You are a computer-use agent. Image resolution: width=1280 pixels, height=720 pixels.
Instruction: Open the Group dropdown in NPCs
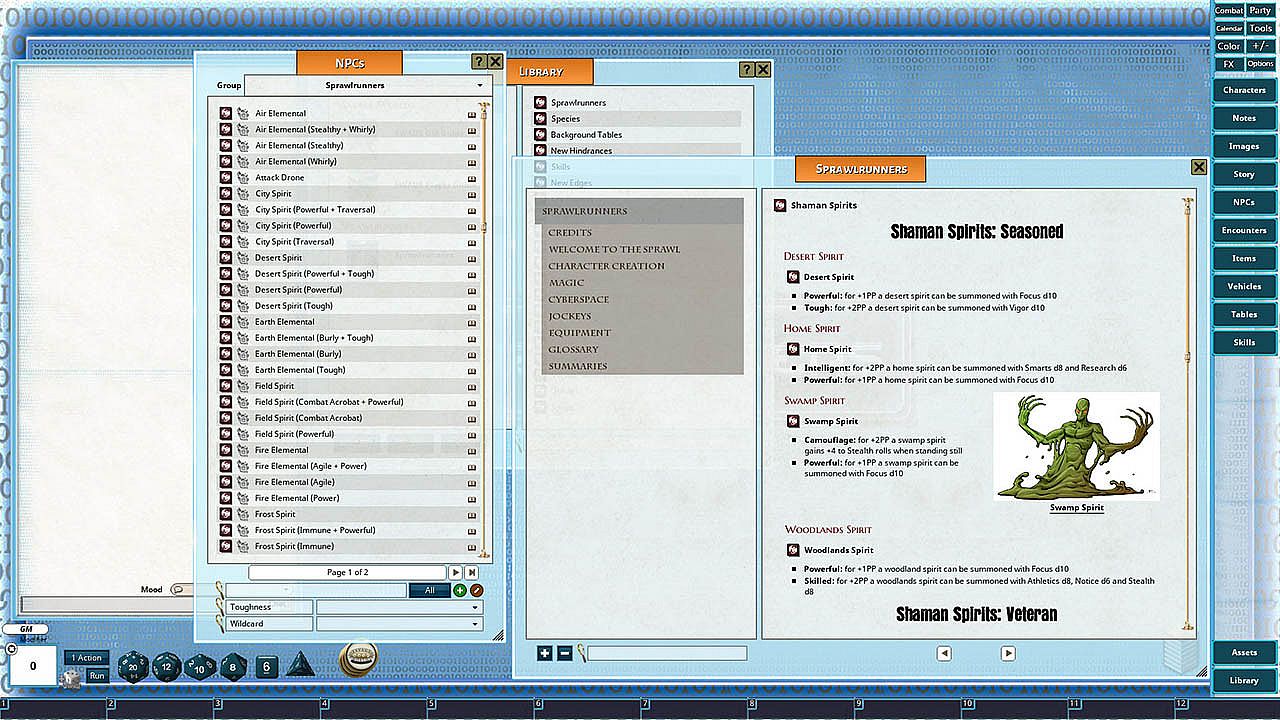[368, 85]
